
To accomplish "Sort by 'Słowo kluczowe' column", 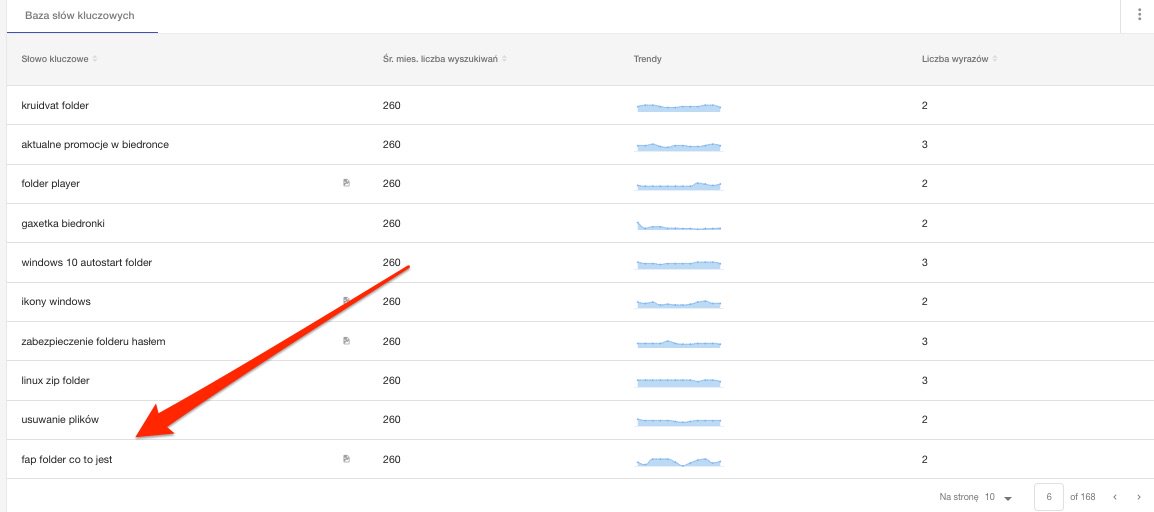I will tap(60, 59).
